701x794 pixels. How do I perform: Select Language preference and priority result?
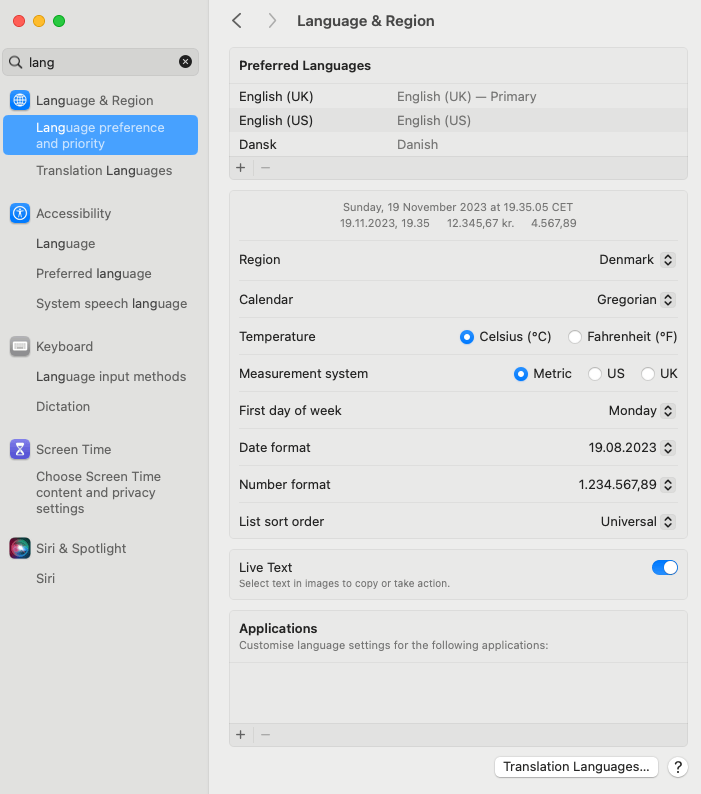[x=100, y=135]
